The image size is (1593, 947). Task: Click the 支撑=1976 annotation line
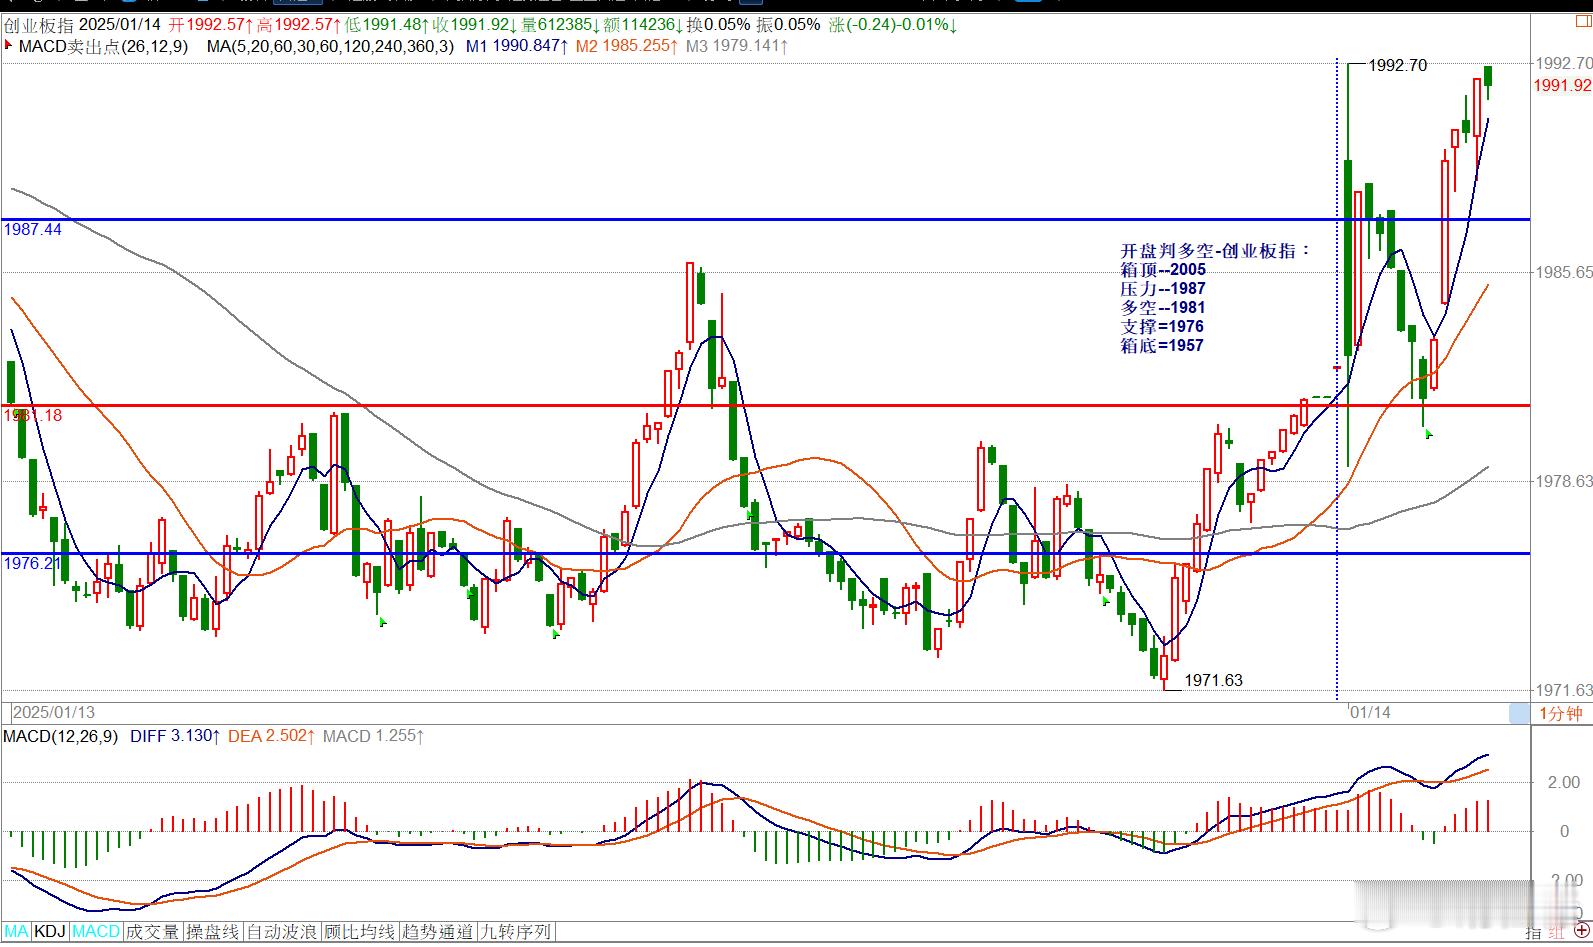click(1162, 326)
